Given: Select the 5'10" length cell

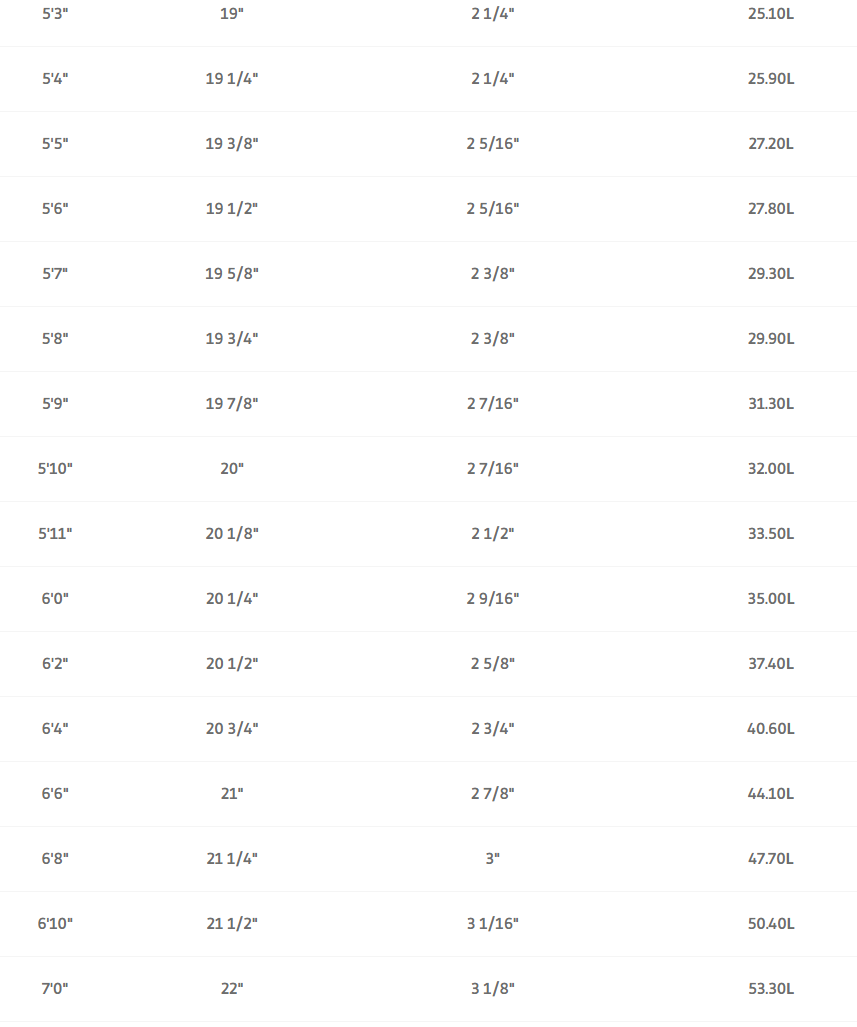Looking at the screenshot, I should [x=55, y=468].
